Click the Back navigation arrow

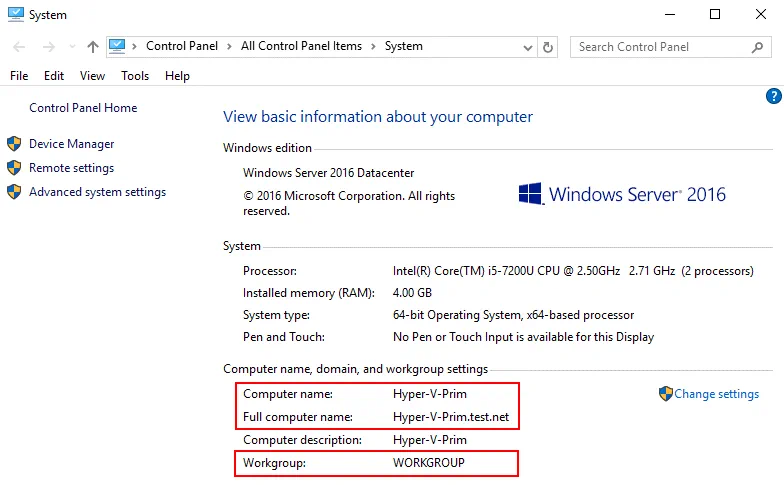(x=20, y=47)
